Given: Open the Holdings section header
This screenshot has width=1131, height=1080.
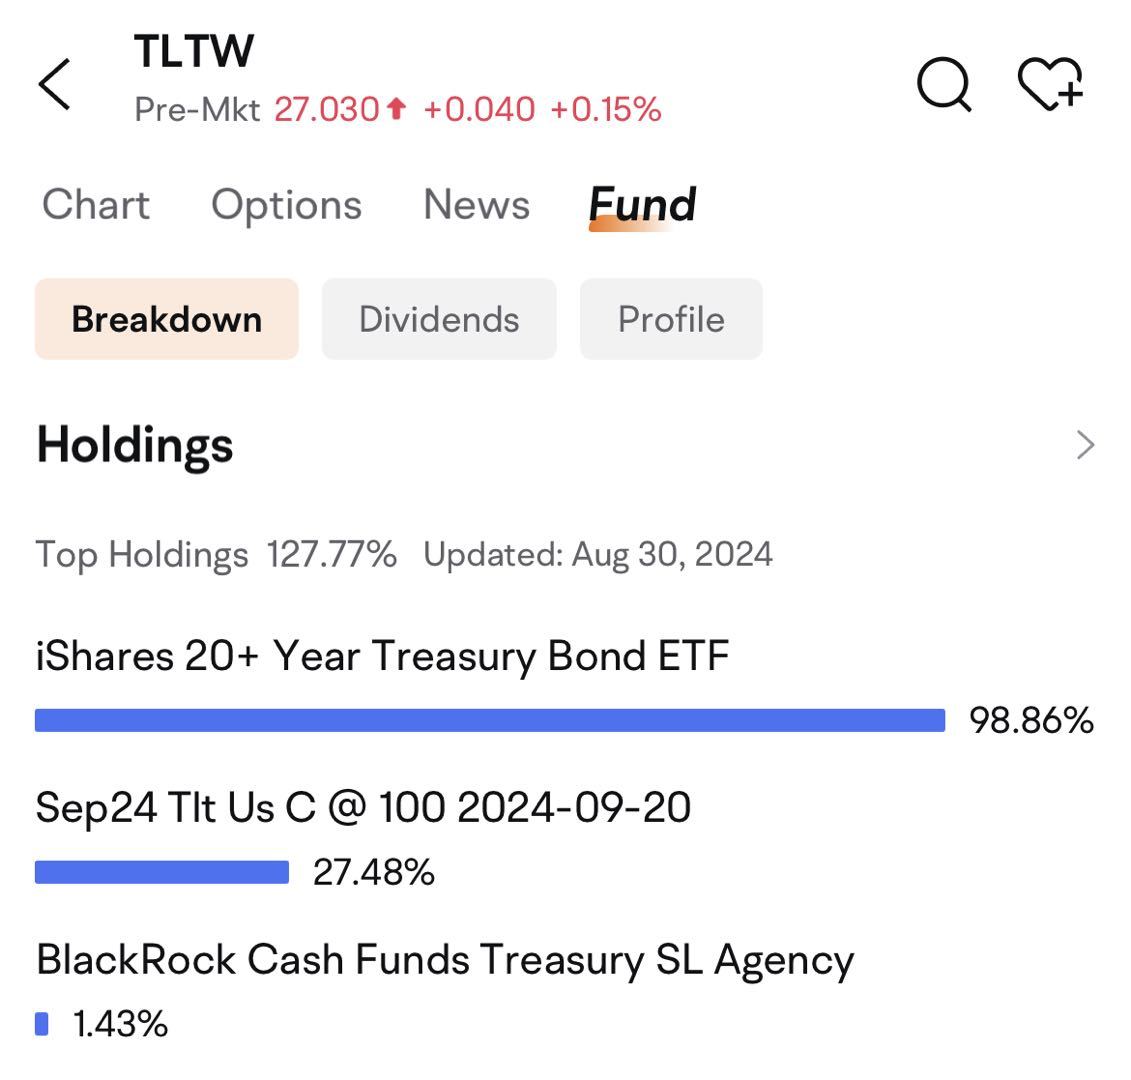Looking at the screenshot, I should coord(135,445).
